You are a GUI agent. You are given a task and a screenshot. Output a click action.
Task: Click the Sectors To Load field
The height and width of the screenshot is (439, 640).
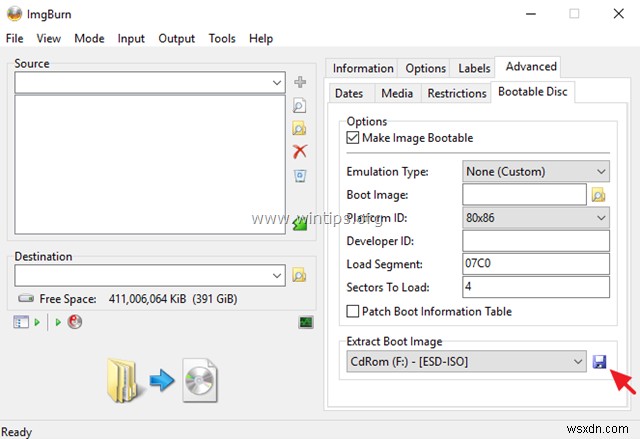(x=536, y=287)
